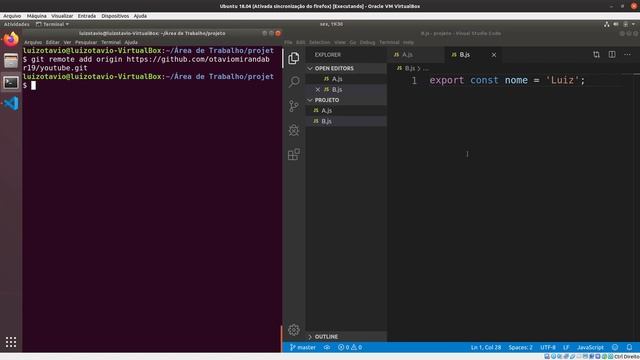Image resolution: width=640 pixels, height=360 pixels.
Task: Open Dispositivos menu in VirtualBox
Action: [115, 16]
